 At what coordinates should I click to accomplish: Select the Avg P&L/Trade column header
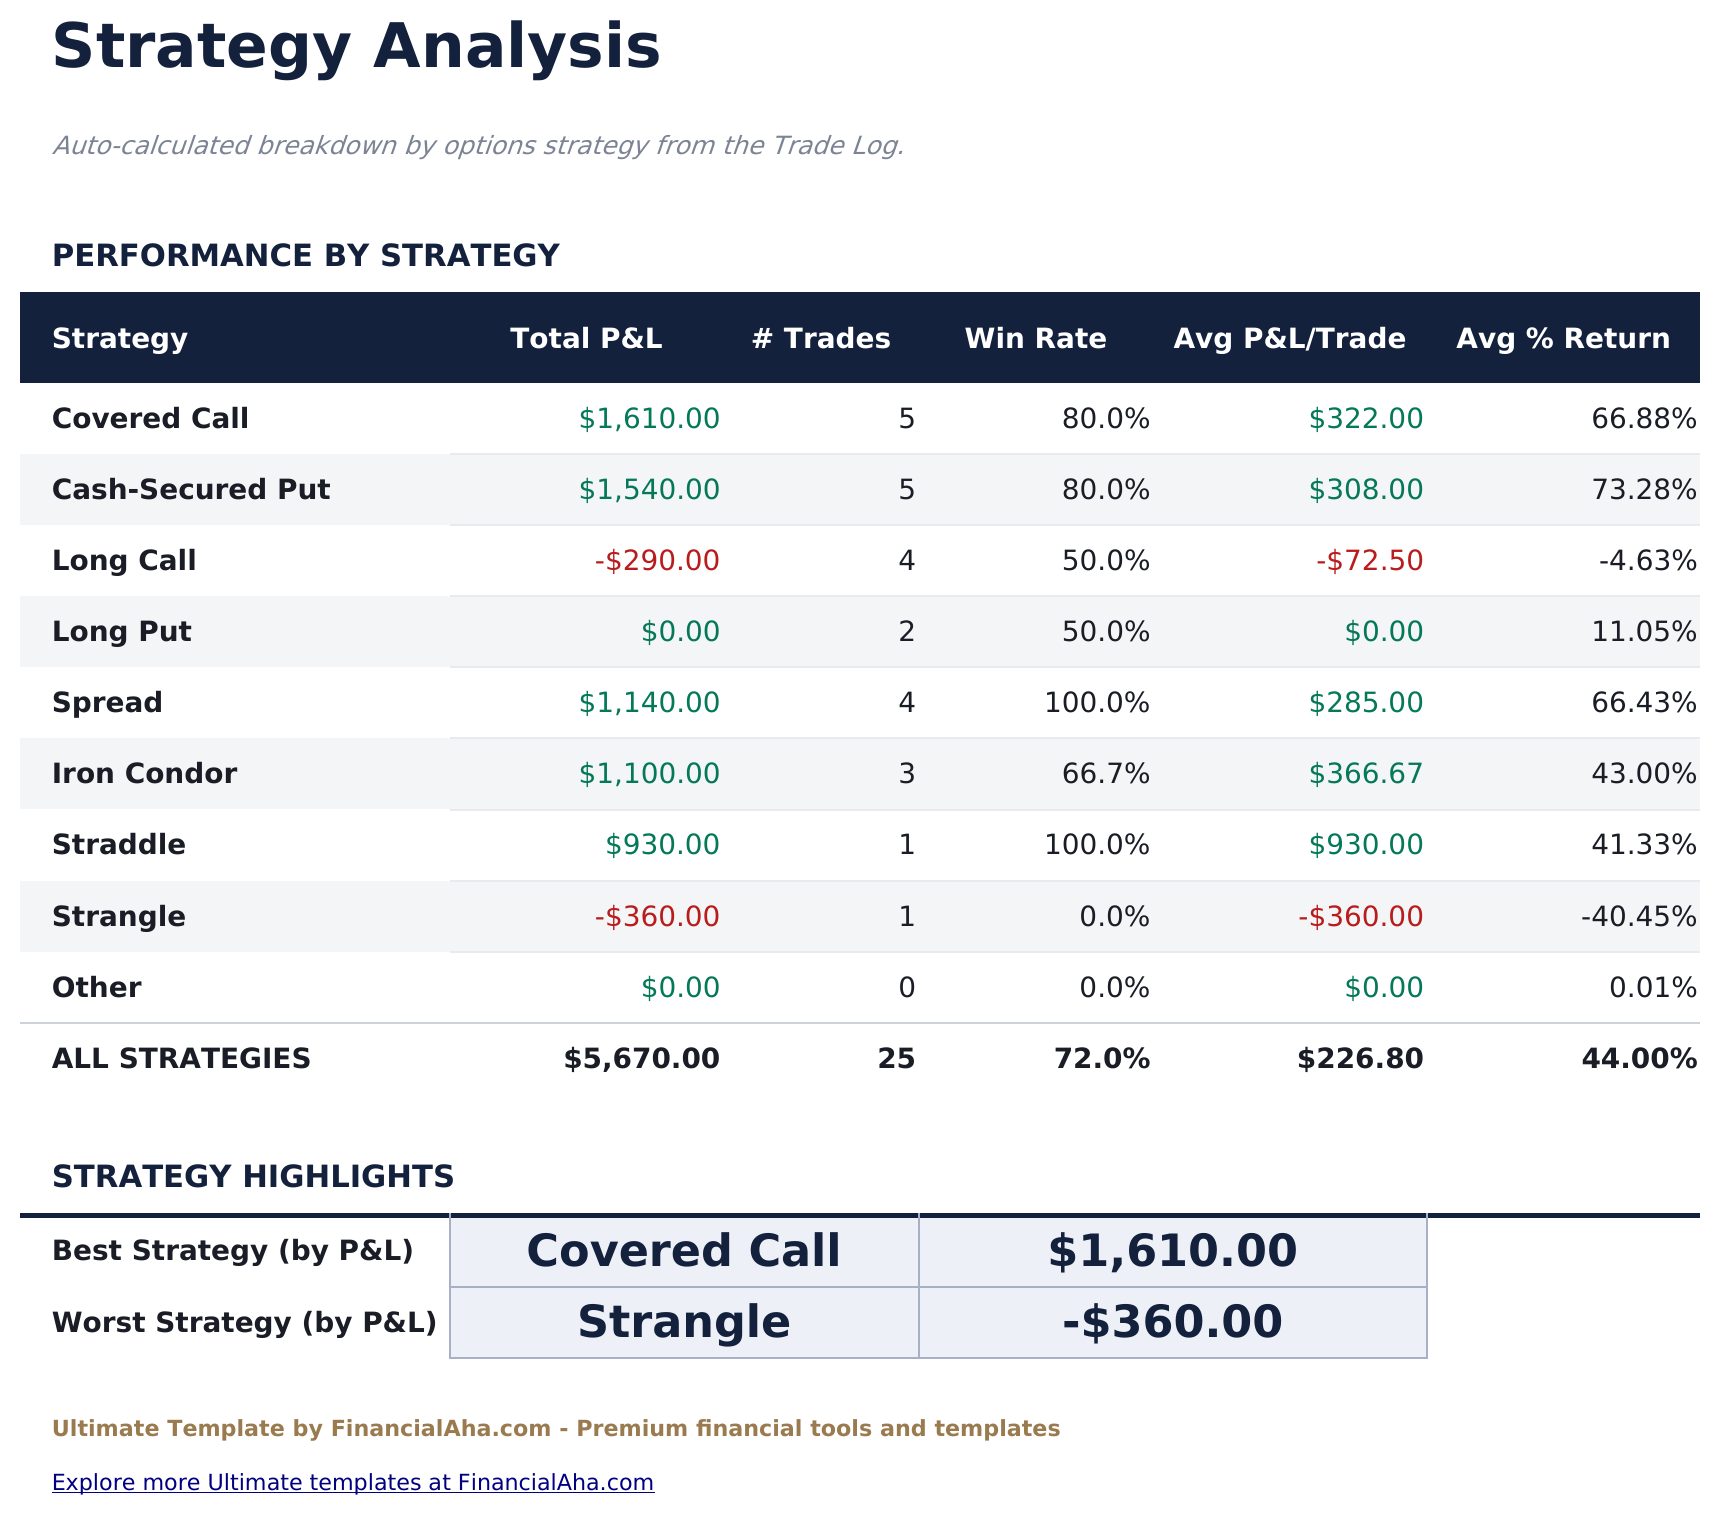click(x=1291, y=338)
